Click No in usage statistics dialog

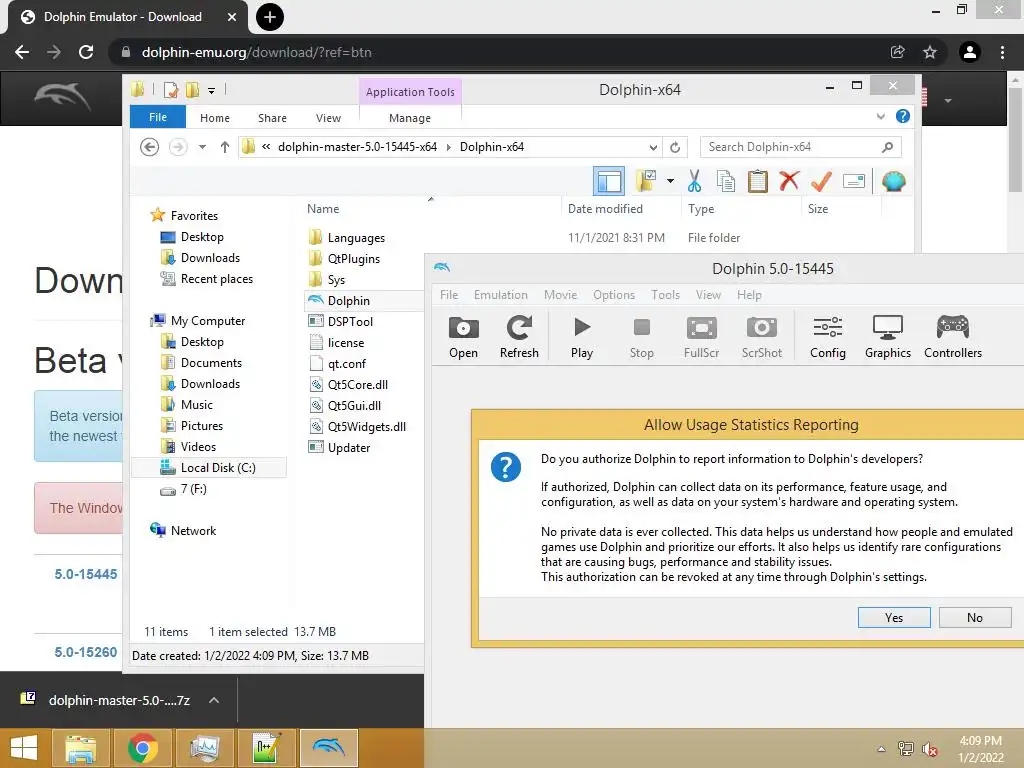pyautogui.click(x=975, y=618)
